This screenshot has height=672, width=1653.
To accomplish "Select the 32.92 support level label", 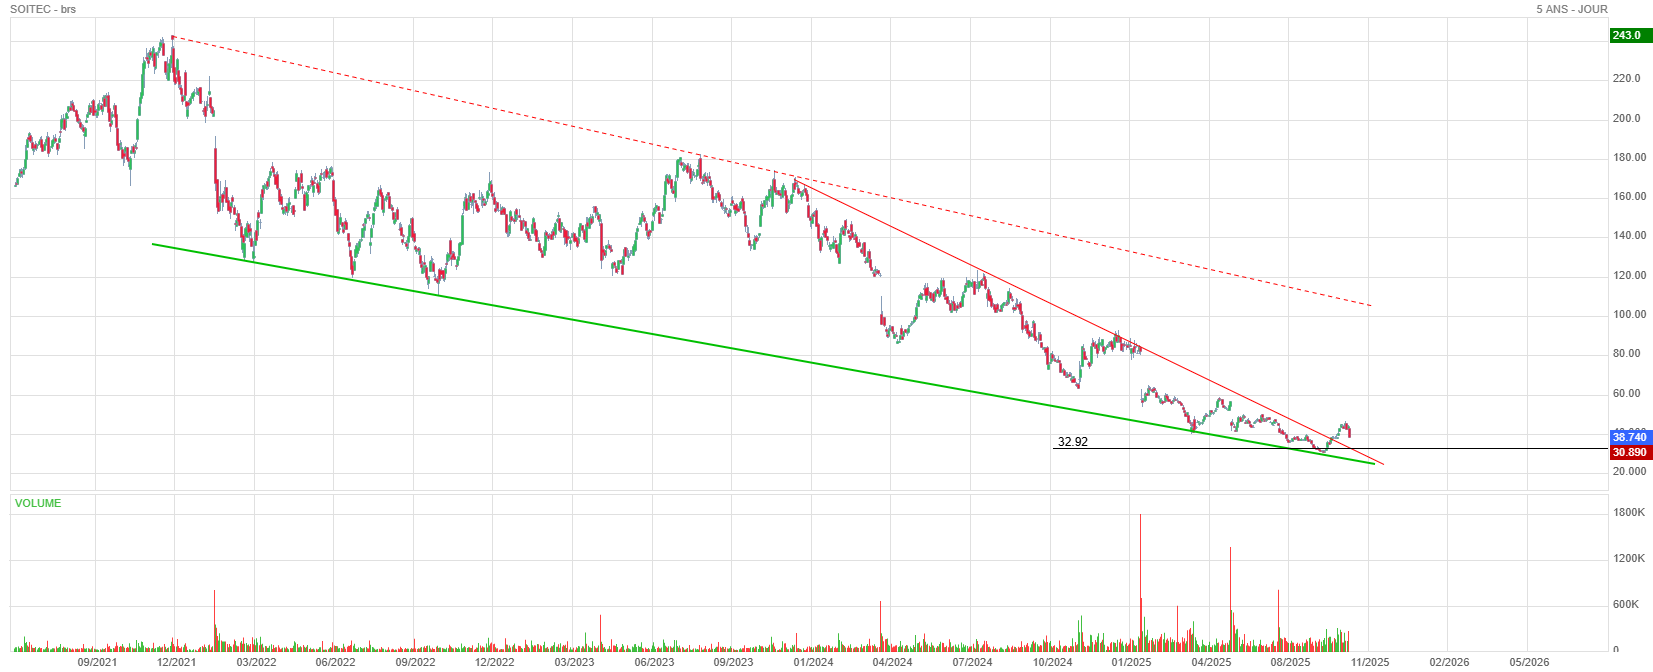I will pyautogui.click(x=1072, y=441).
